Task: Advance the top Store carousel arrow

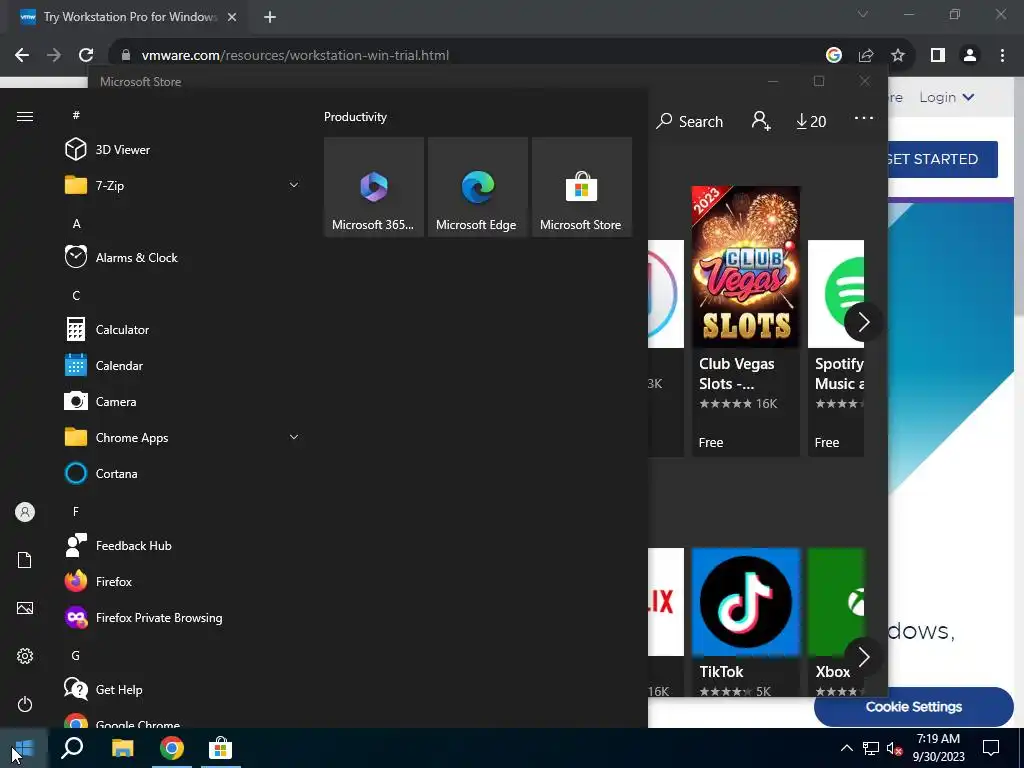Action: (863, 321)
